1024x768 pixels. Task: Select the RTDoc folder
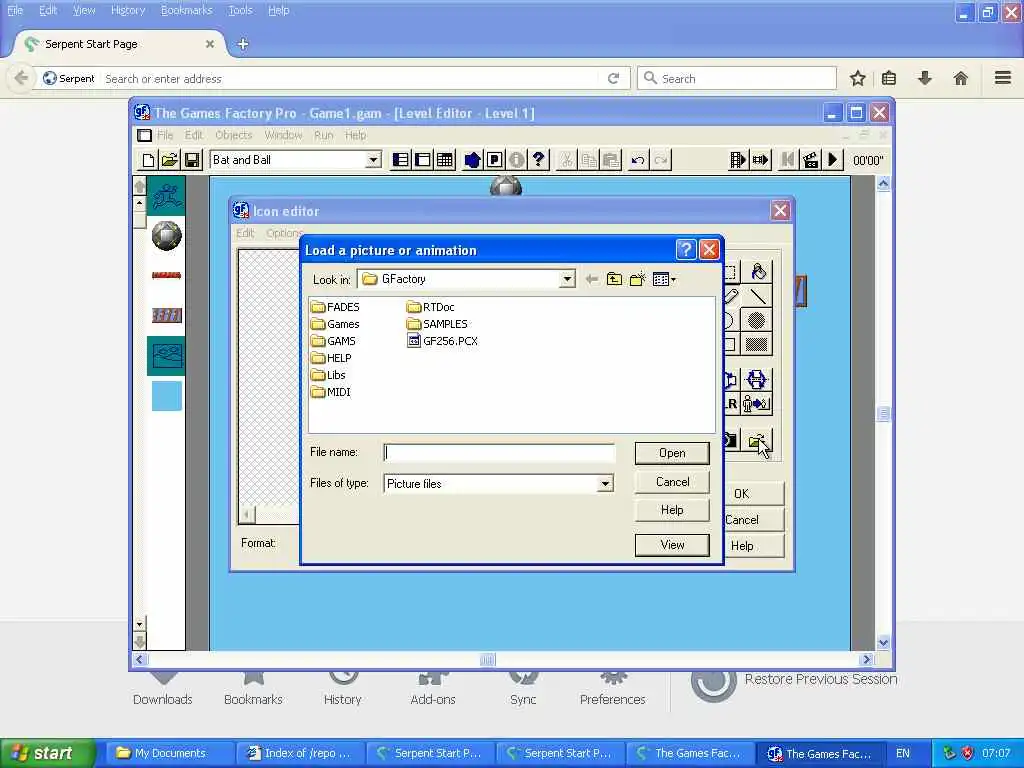click(x=431, y=307)
